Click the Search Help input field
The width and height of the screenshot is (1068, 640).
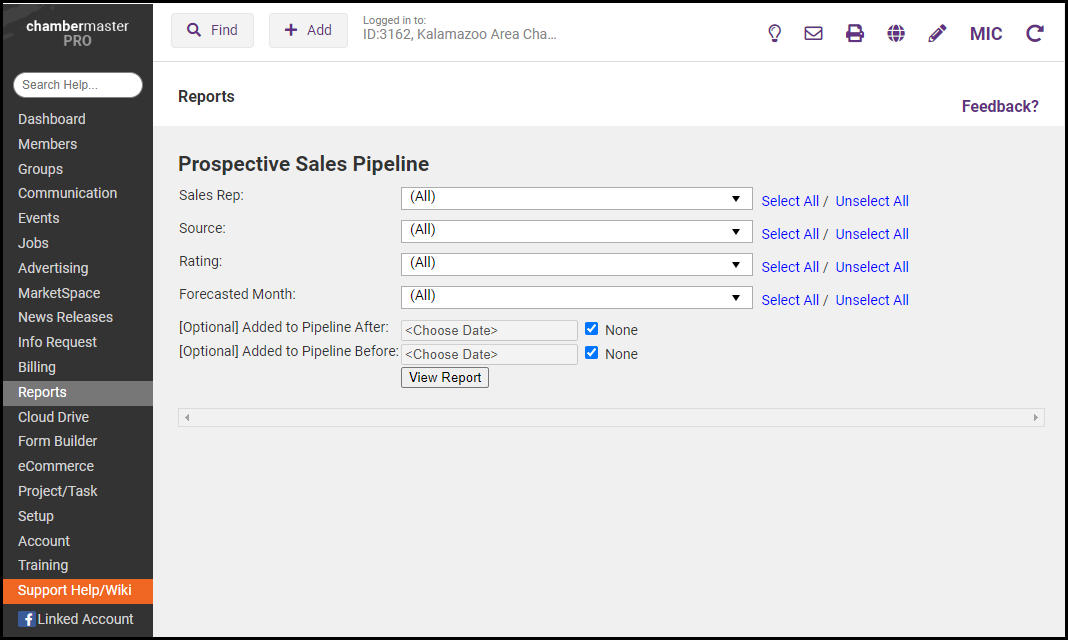(x=78, y=85)
